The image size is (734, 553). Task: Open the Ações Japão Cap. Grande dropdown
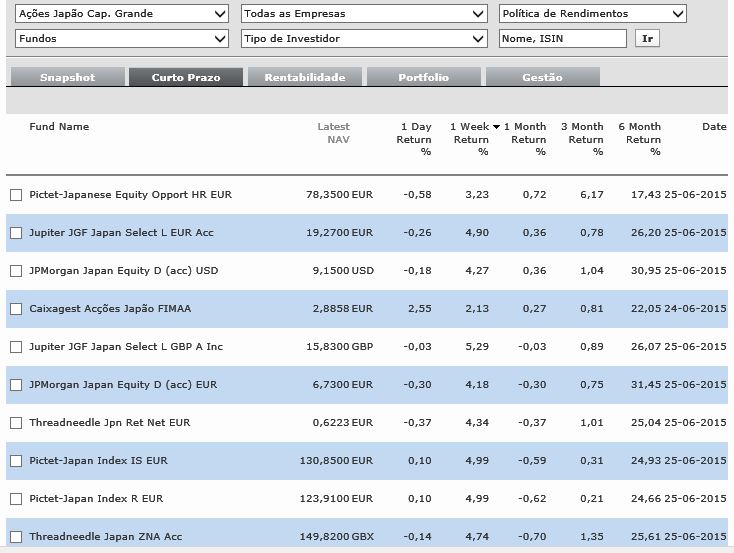click(122, 14)
